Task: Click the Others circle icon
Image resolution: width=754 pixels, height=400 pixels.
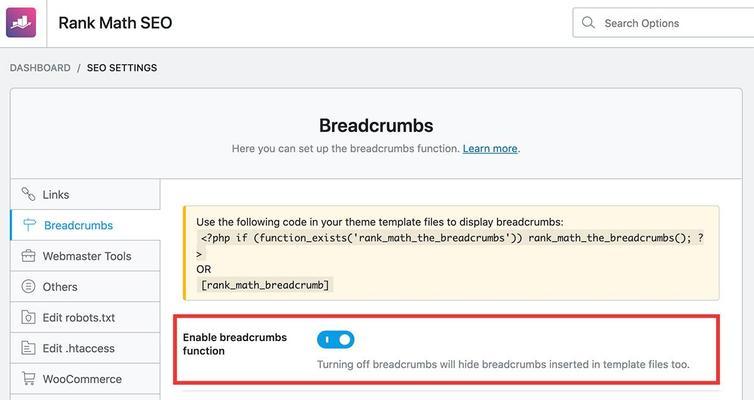Action: [x=28, y=287]
